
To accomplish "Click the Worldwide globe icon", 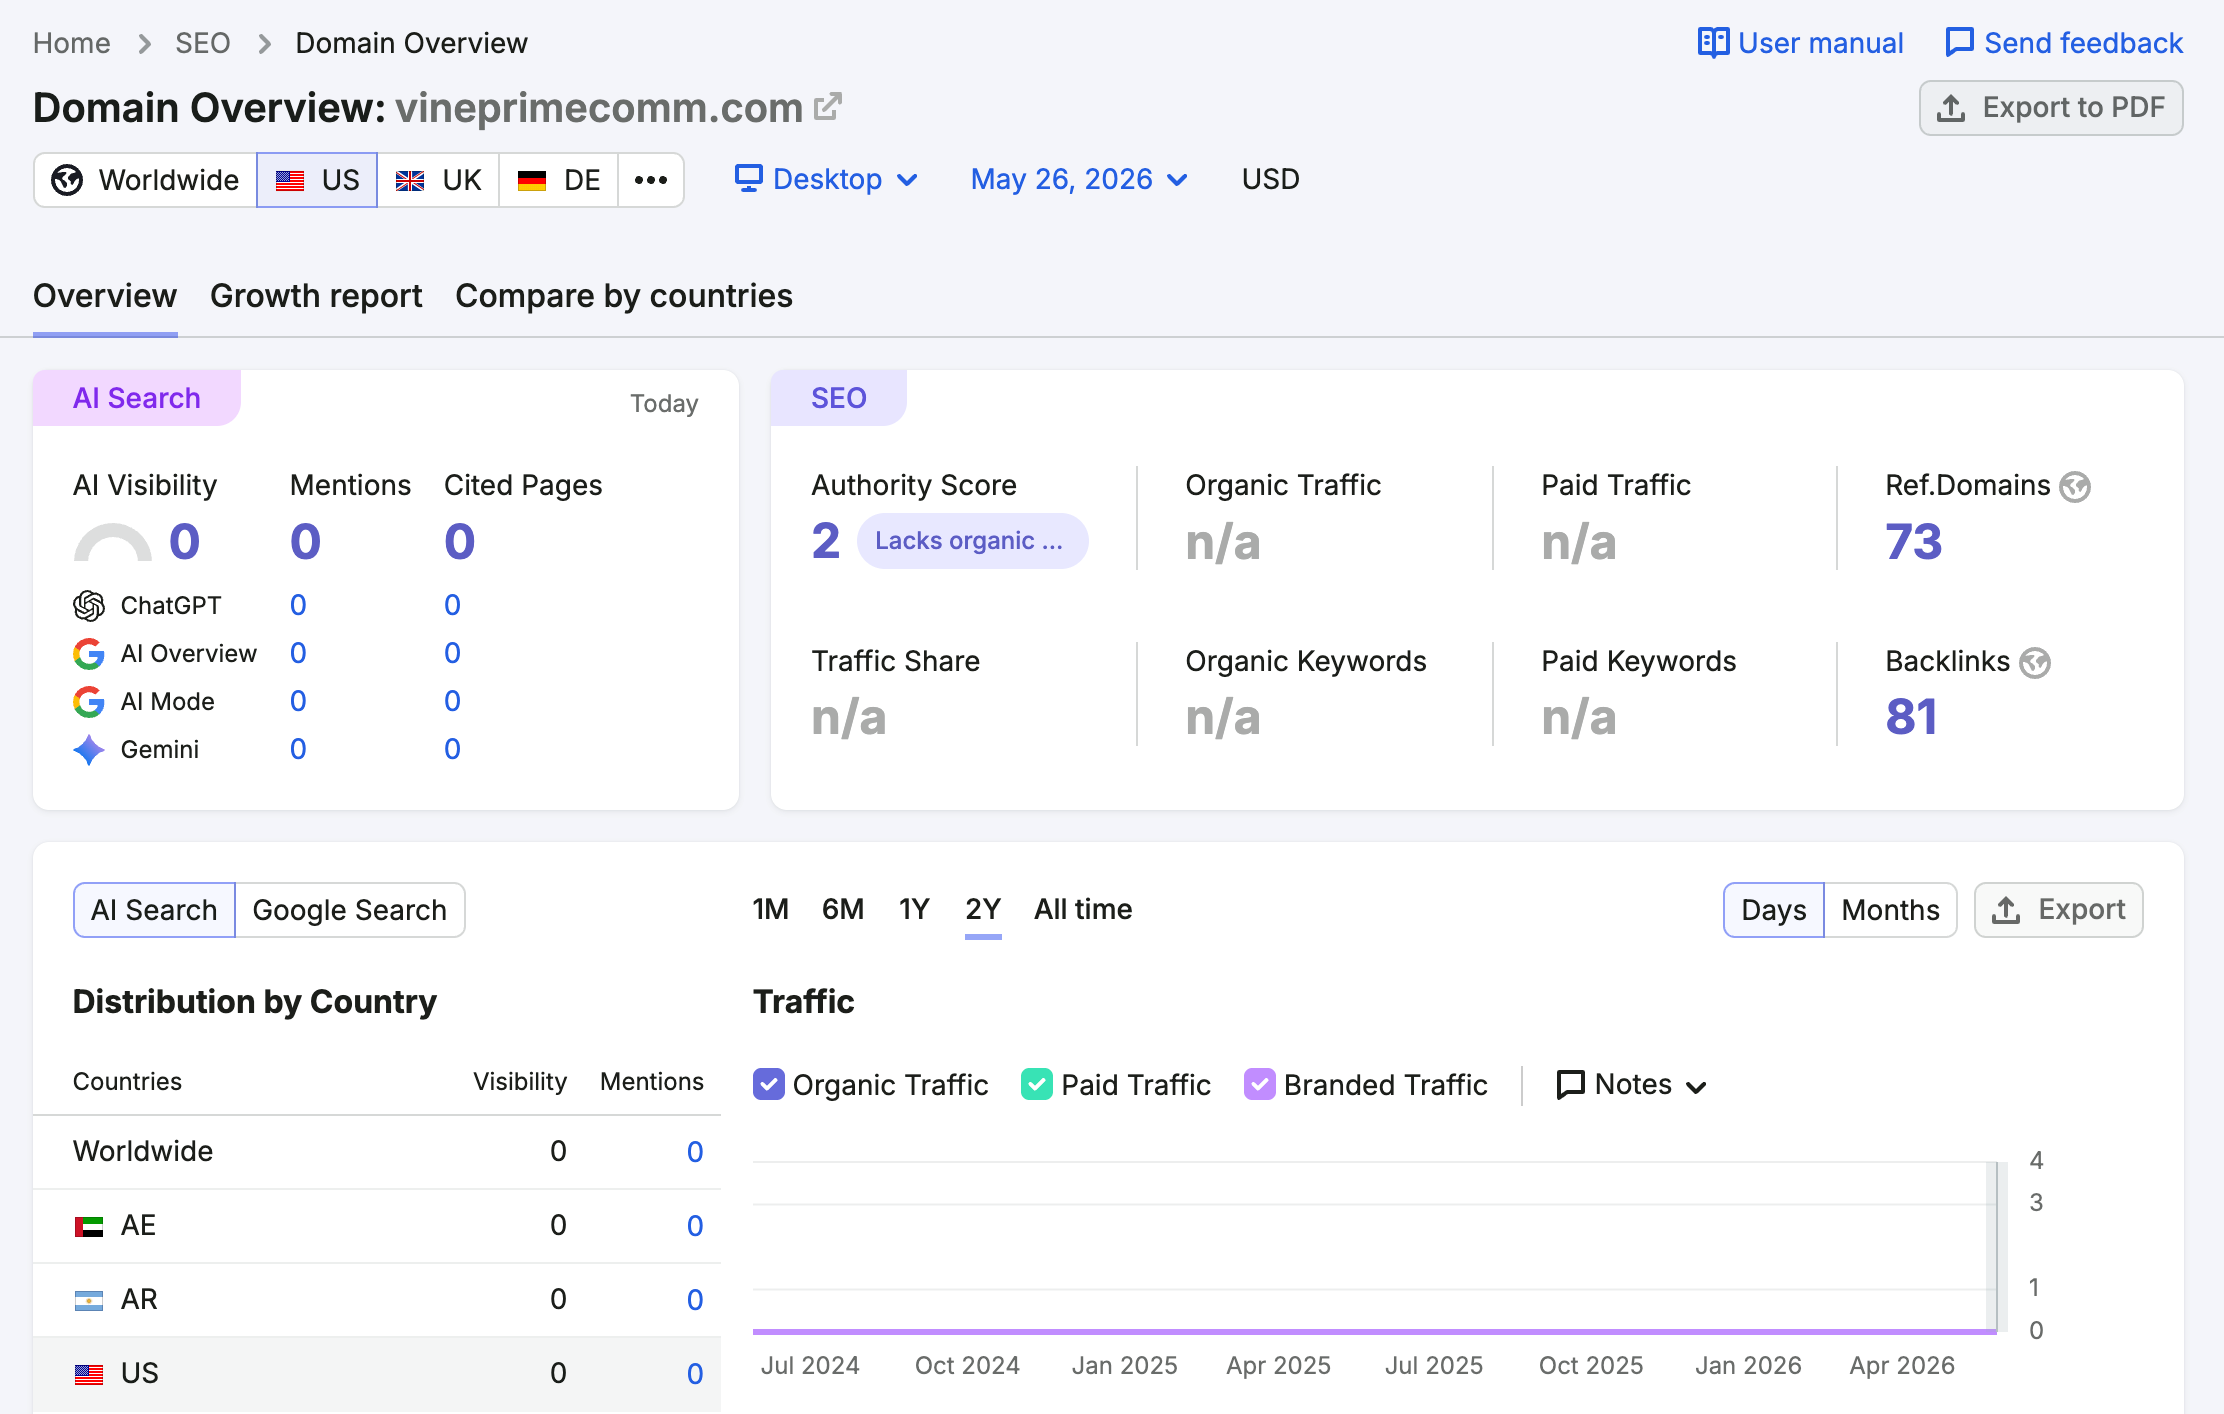I will pos(67,180).
